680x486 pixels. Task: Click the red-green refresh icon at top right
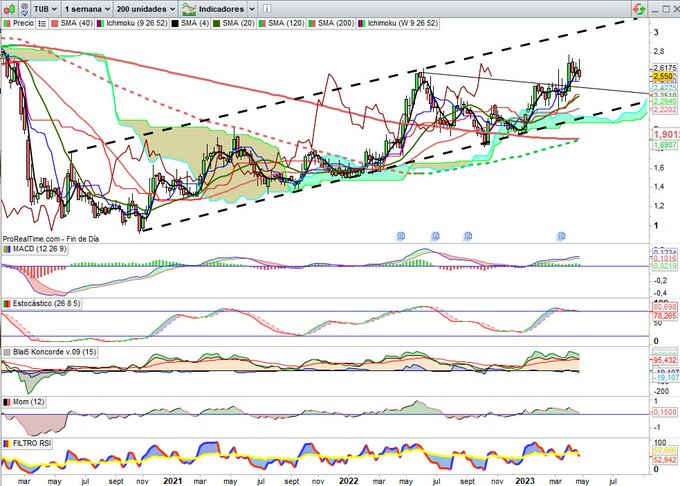point(638,9)
